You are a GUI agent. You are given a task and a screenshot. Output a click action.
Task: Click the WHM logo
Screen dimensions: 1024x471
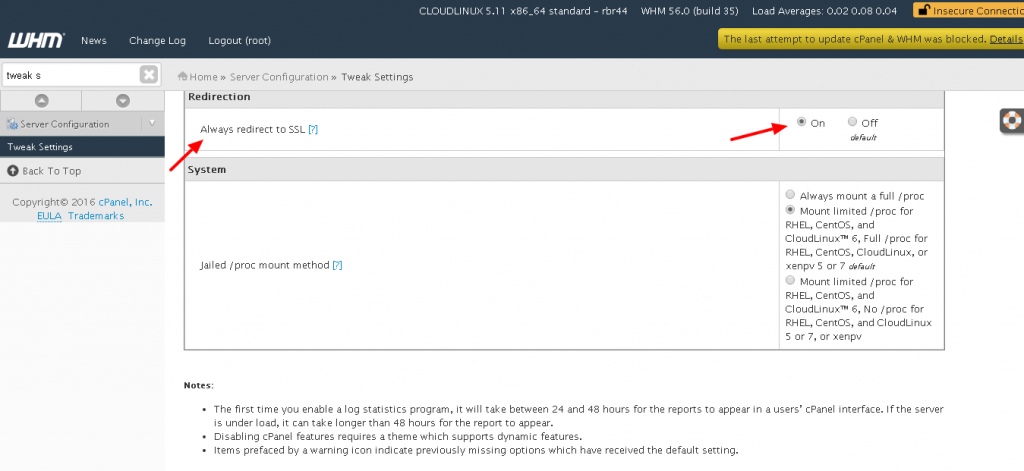point(36,41)
